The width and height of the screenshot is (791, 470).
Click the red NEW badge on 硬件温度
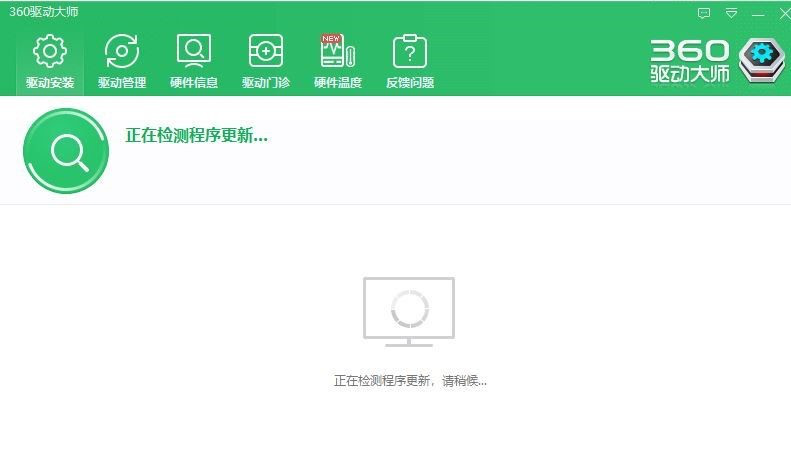330,39
